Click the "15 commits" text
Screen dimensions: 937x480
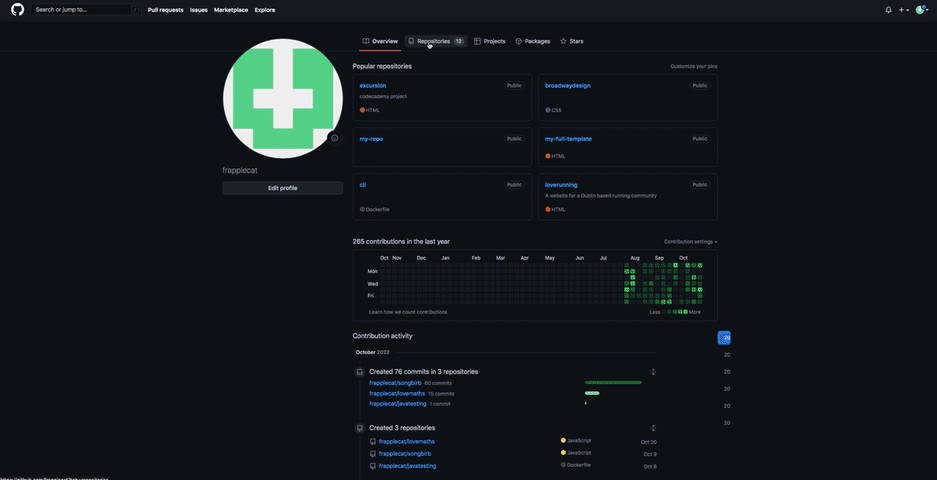(441, 394)
